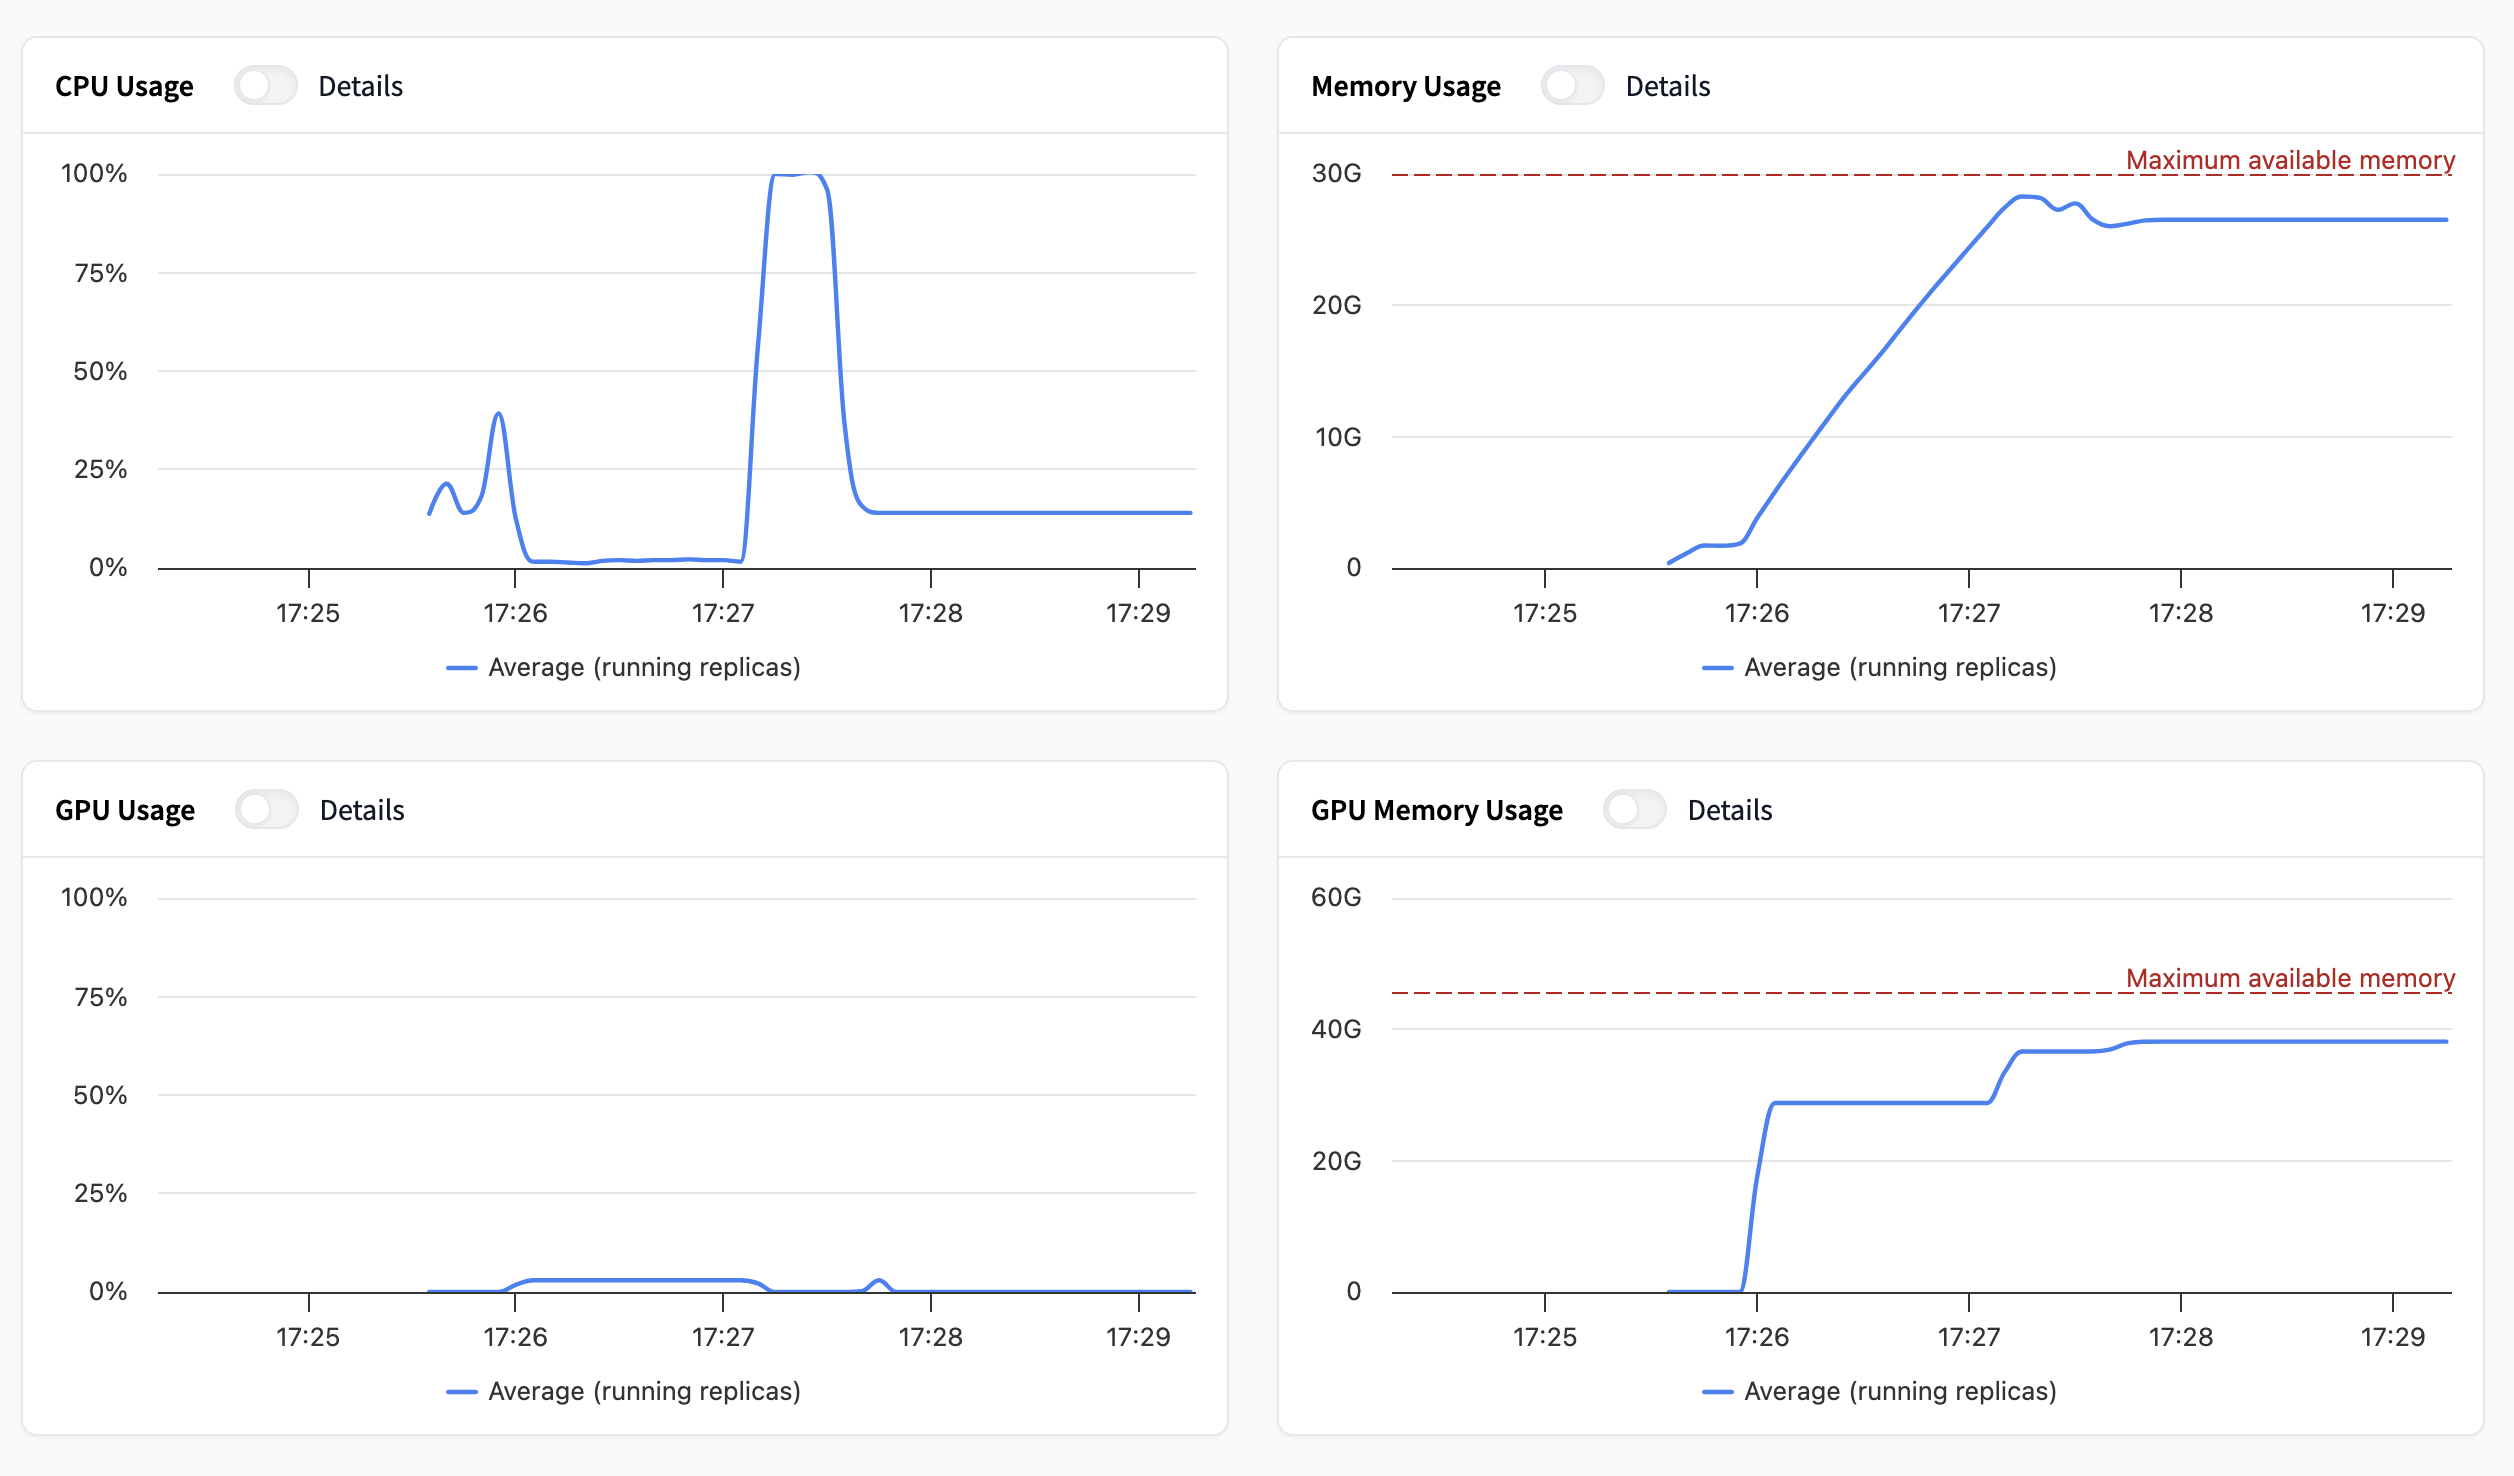The height and width of the screenshot is (1476, 2514).
Task: Click the GPU Usage chart legend entry
Action: click(x=644, y=1391)
